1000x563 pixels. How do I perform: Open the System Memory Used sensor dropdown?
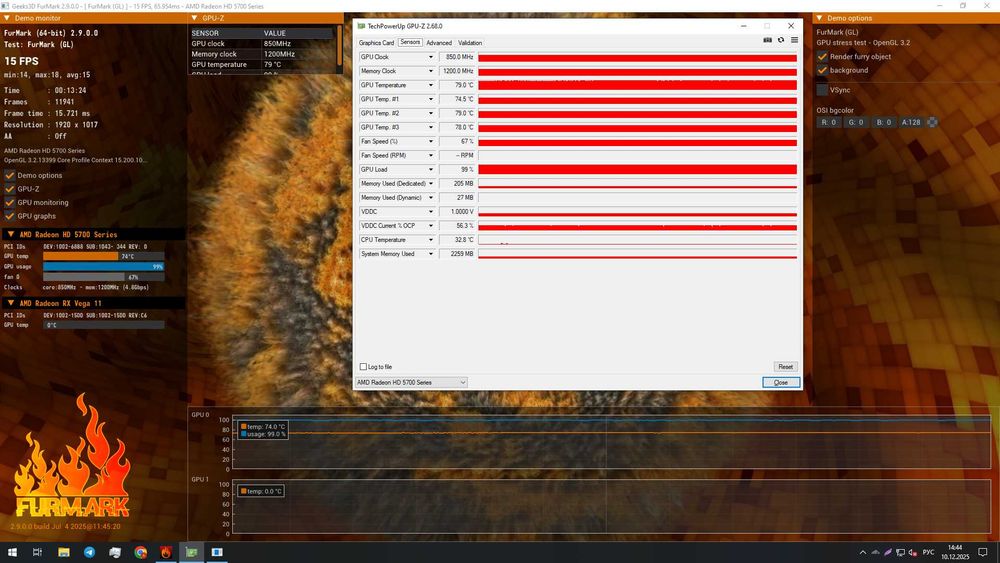click(x=430, y=254)
